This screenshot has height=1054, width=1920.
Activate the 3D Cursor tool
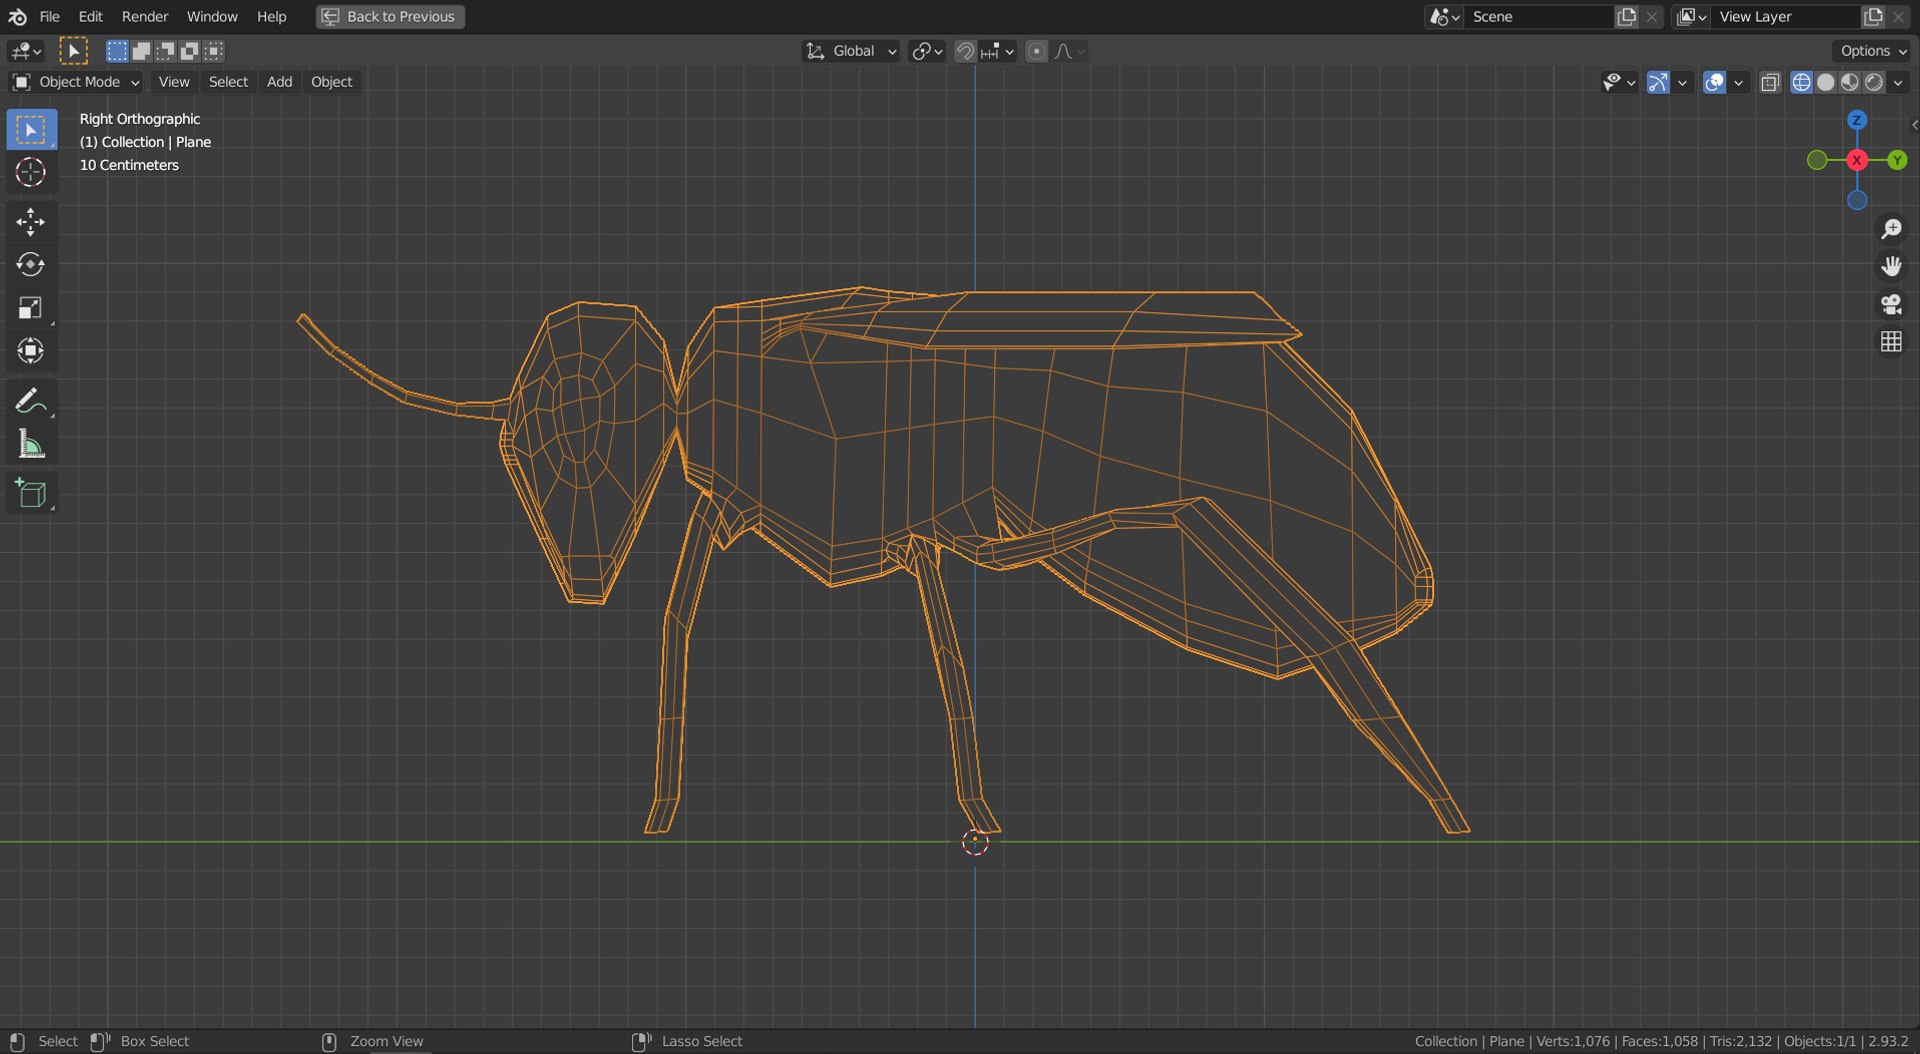click(31, 172)
